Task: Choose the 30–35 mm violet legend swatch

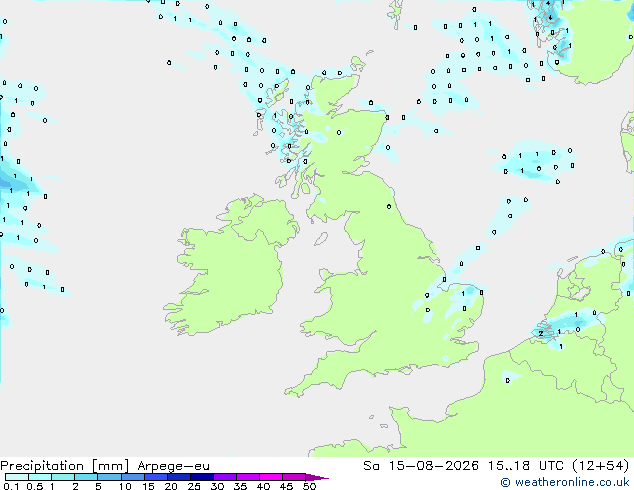Action: 224,477
